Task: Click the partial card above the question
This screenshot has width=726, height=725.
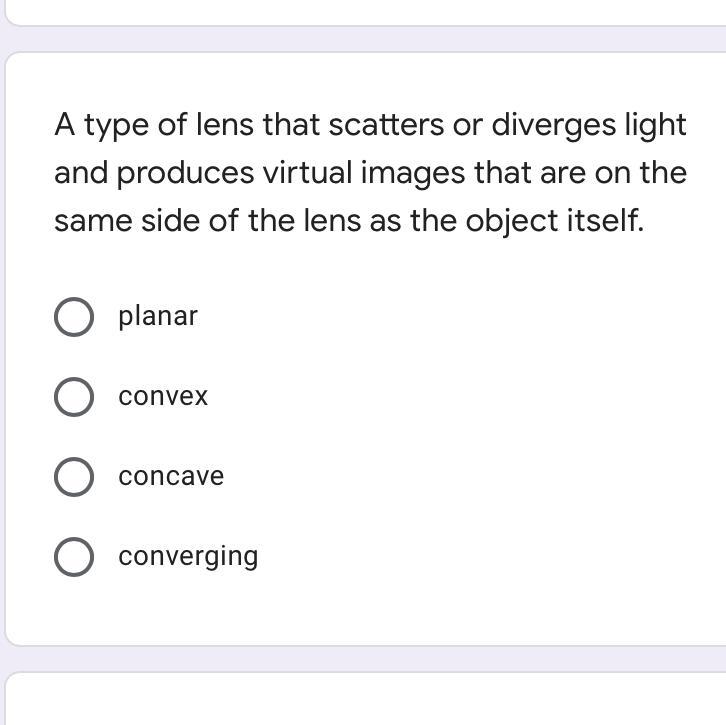Action: [363, 11]
